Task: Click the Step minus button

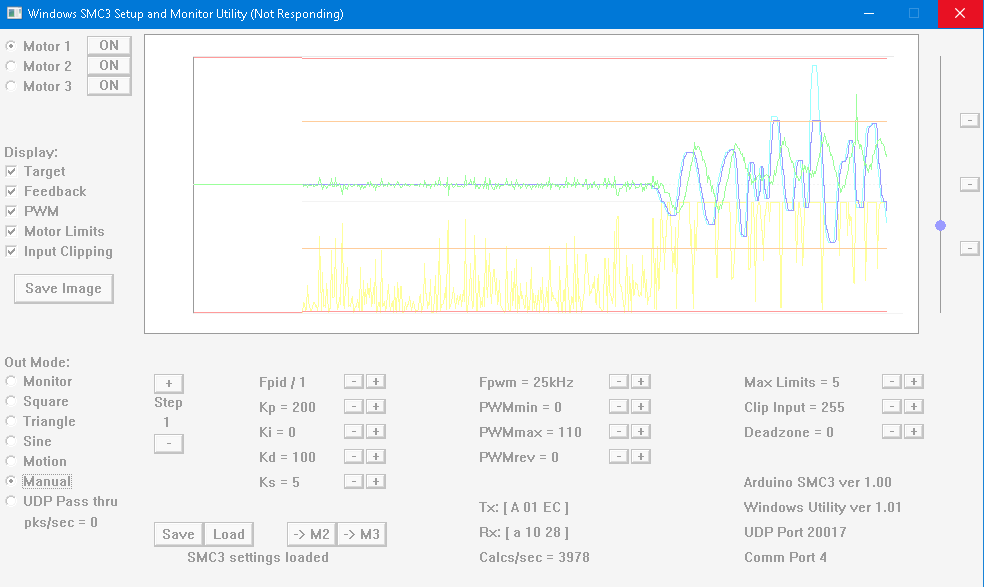Action: [168, 443]
